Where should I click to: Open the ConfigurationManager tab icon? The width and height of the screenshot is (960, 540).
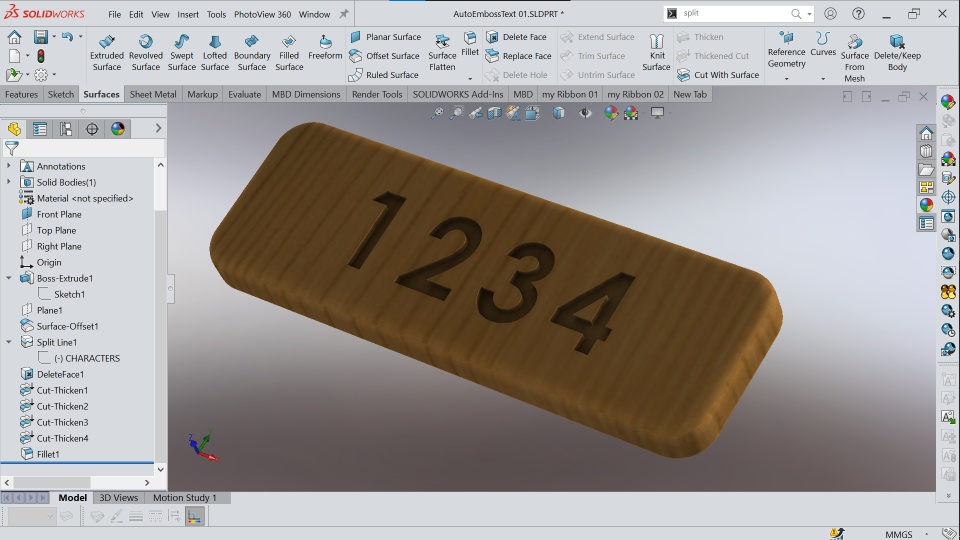tap(66, 129)
